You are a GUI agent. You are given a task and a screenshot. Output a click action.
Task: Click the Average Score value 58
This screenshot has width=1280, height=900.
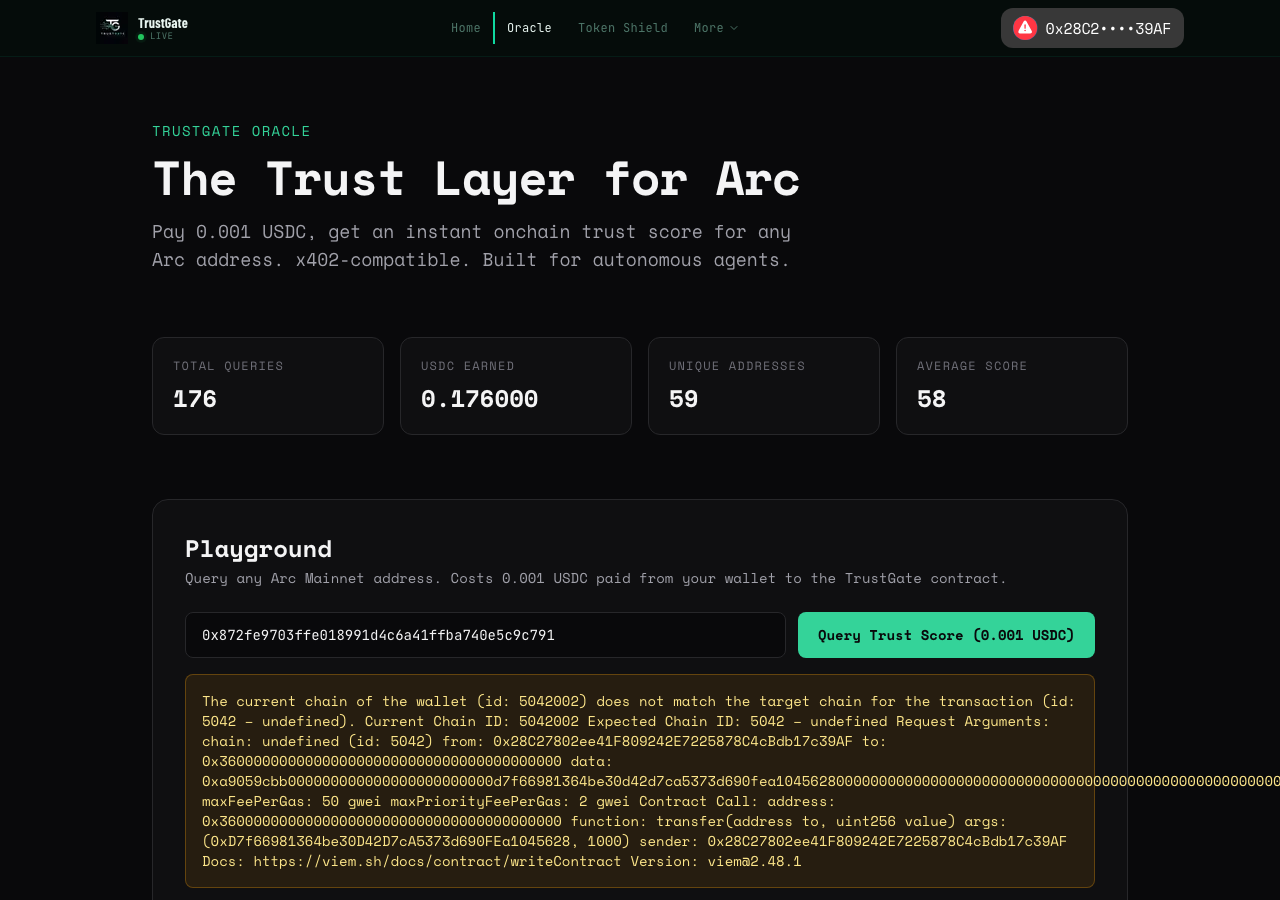(932, 399)
